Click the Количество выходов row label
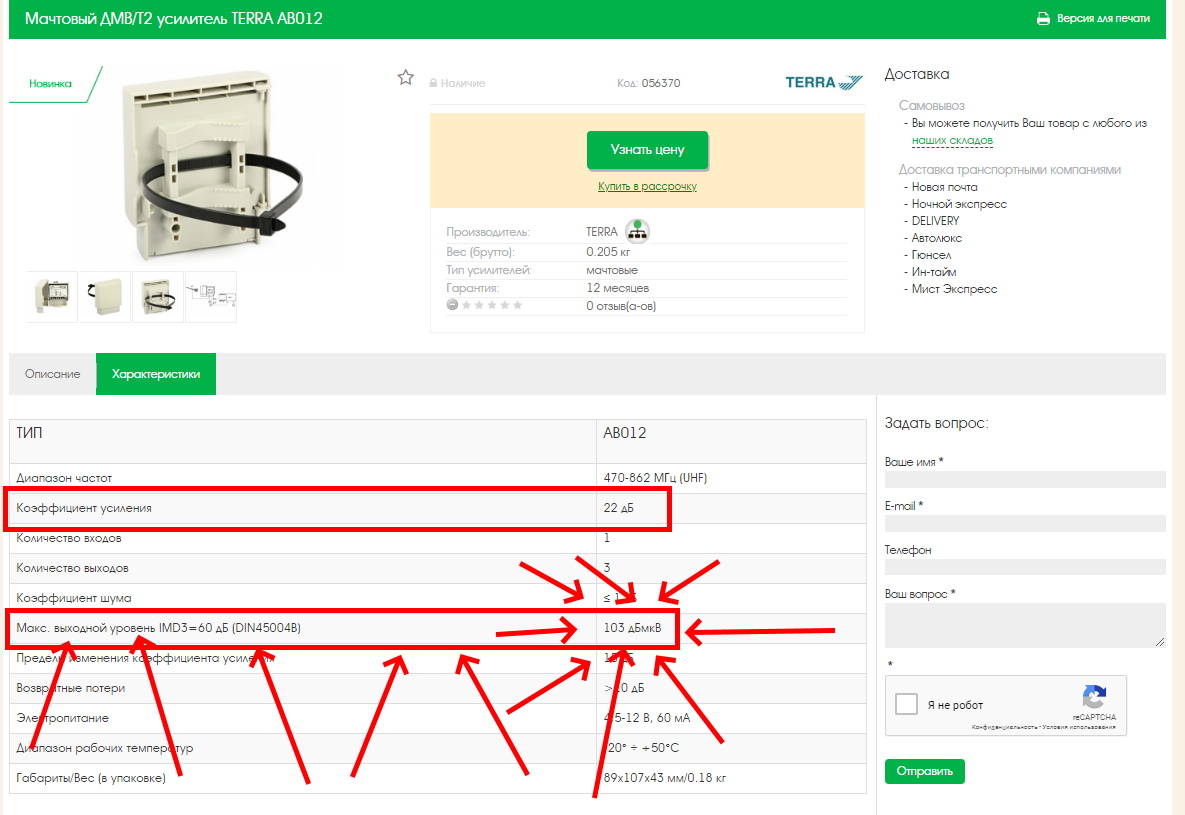 [72, 568]
